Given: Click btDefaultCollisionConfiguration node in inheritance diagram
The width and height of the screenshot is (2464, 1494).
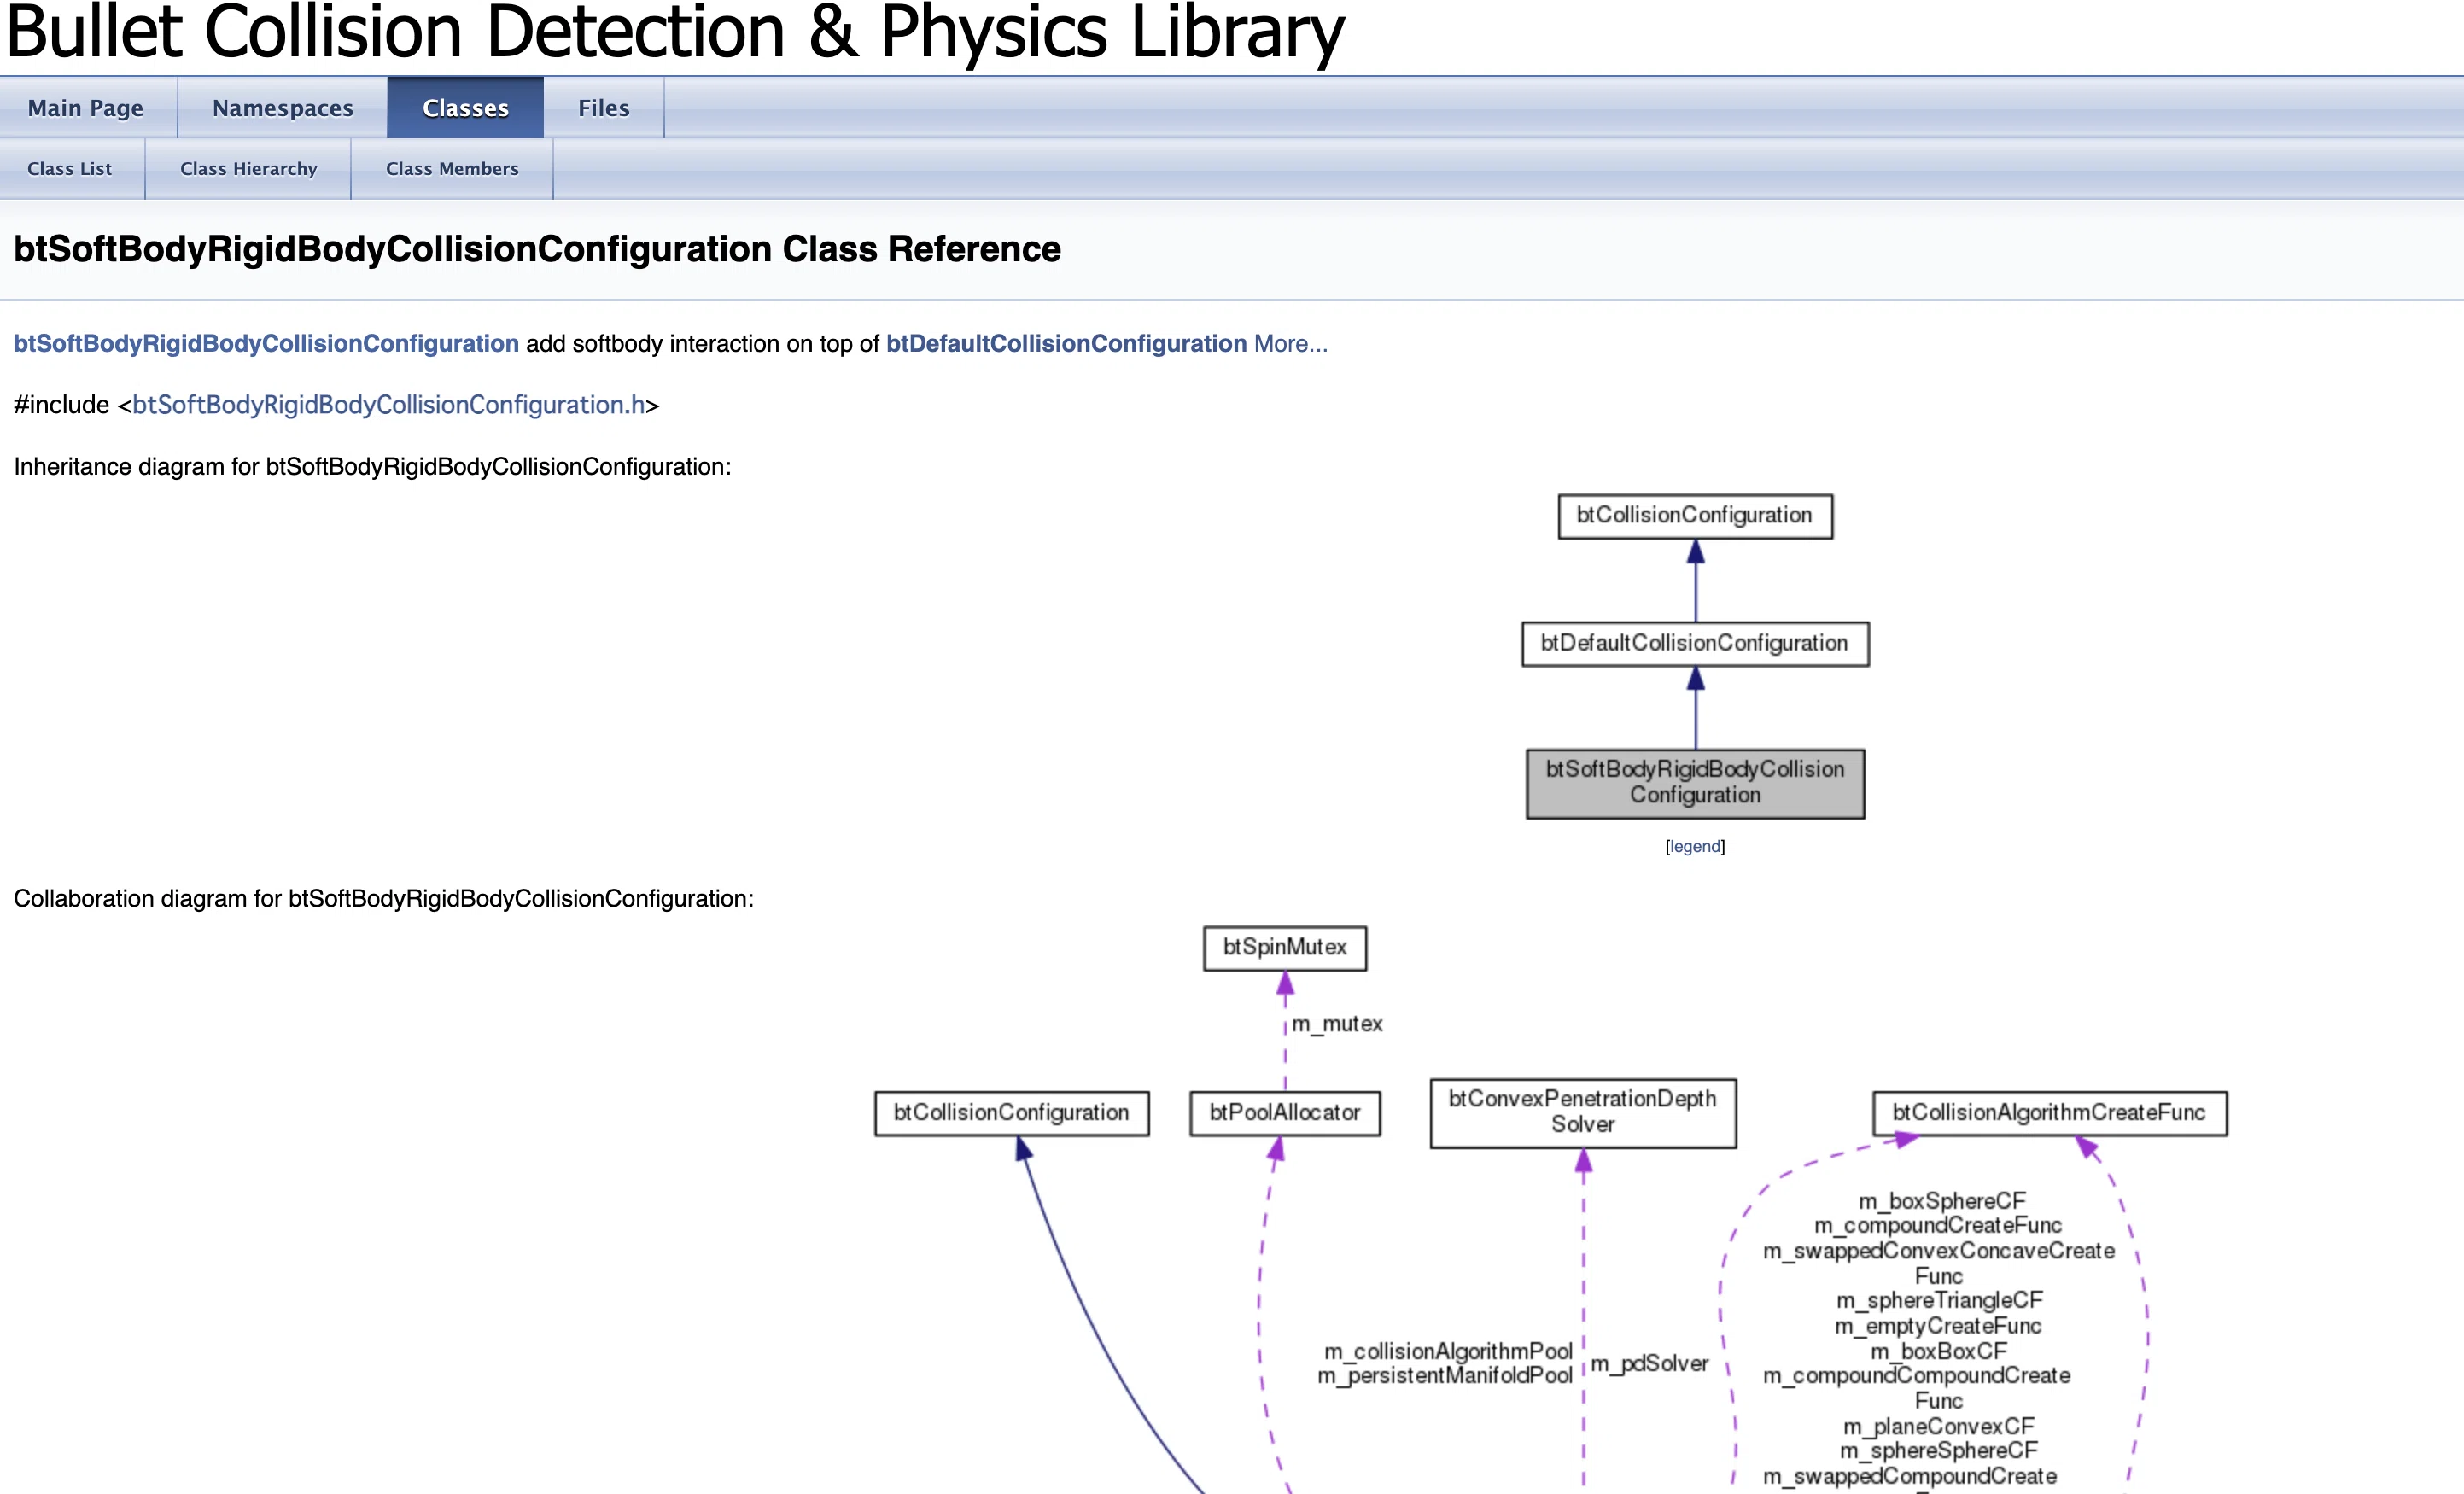Looking at the screenshot, I should click(1695, 644).
